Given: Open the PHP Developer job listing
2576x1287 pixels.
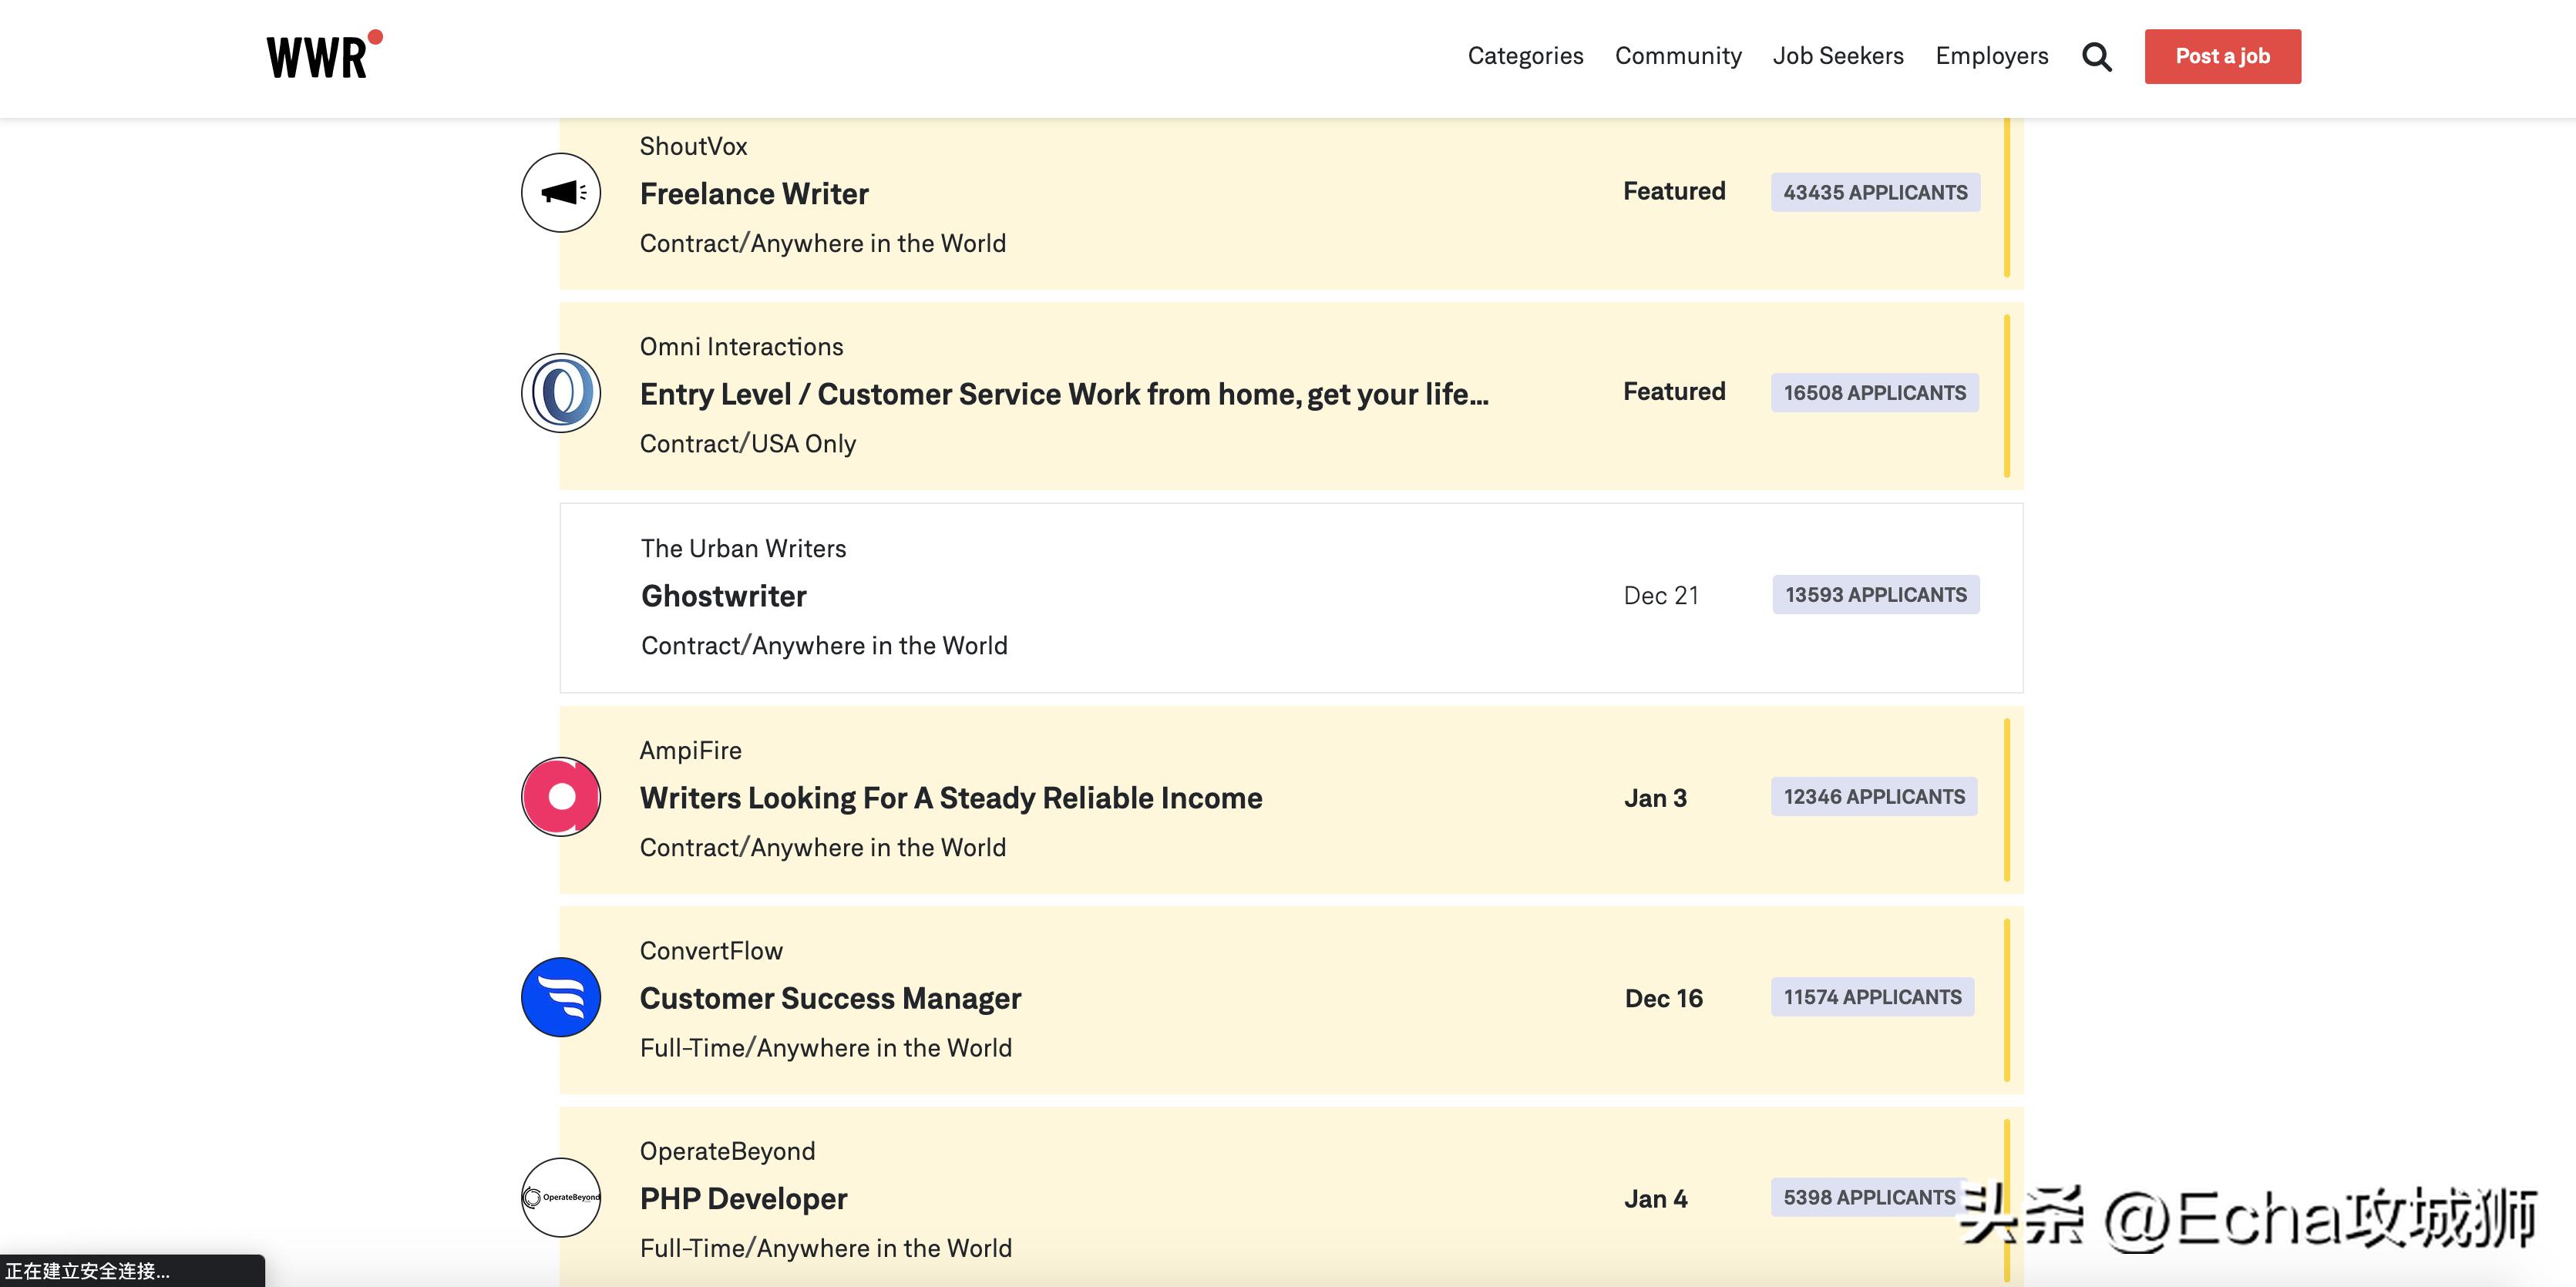Looking at the screenshot, I should [743, 1198].
